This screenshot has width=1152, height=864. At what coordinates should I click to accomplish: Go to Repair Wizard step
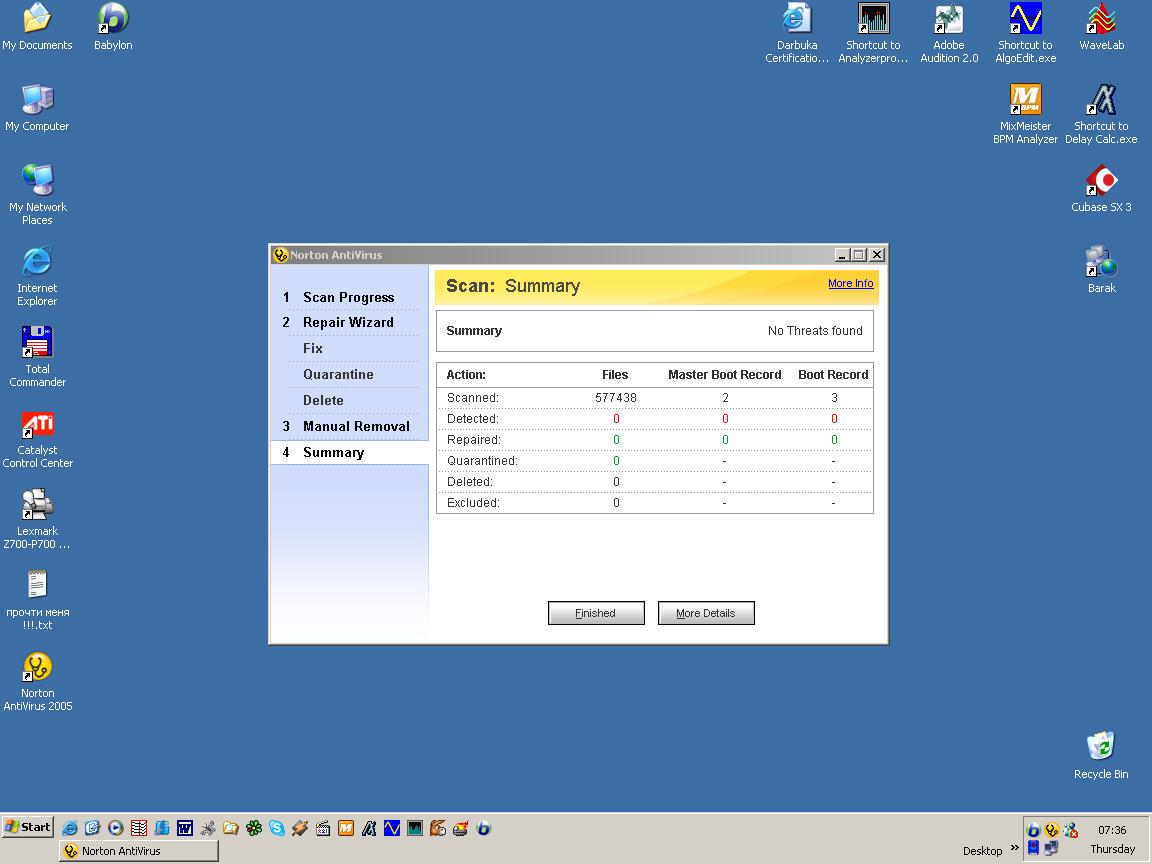[348, 323]
